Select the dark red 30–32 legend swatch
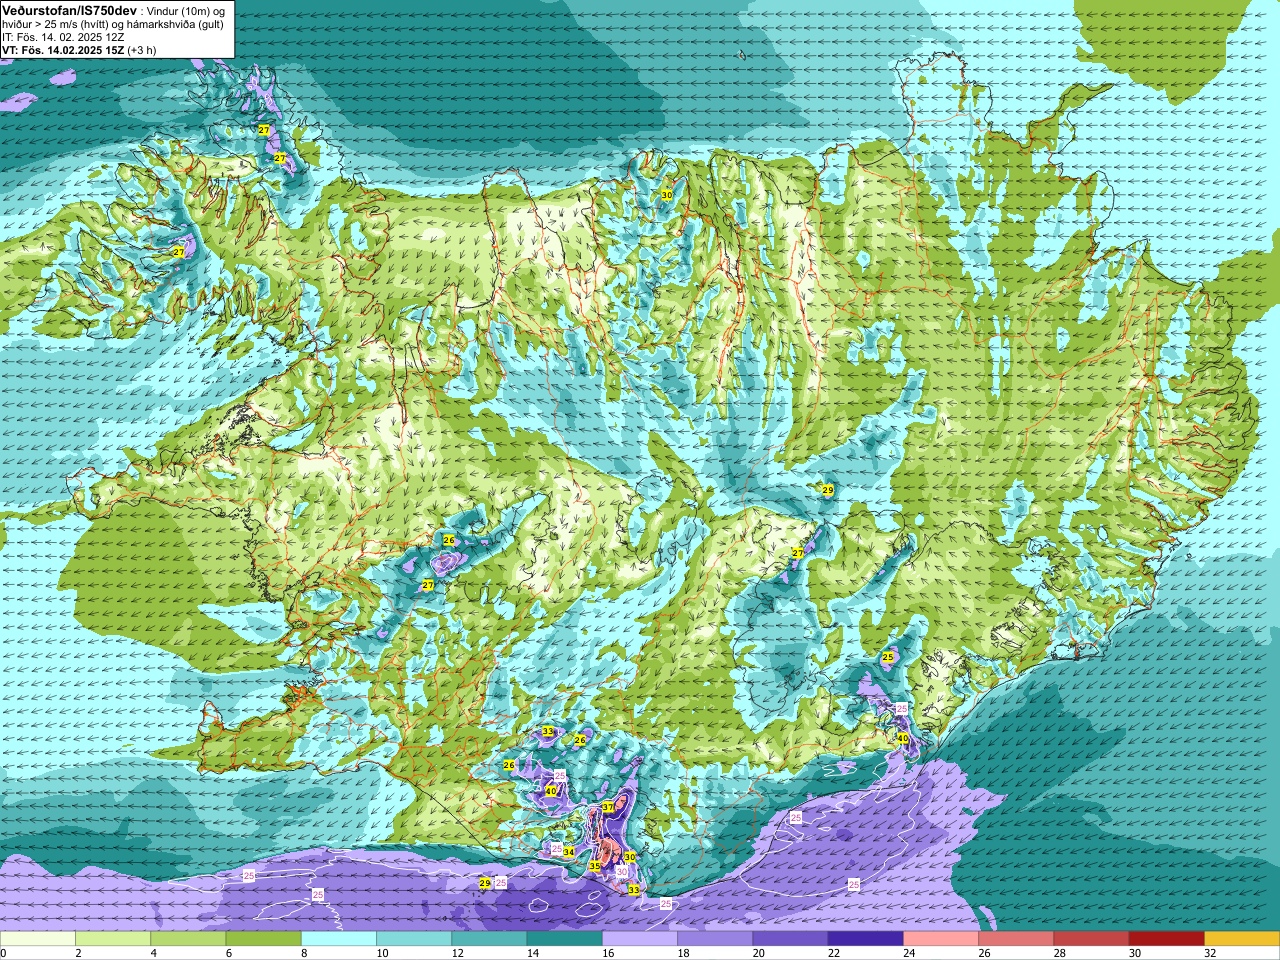Screen dimensions: 1280x960 tap(1167, 939)
